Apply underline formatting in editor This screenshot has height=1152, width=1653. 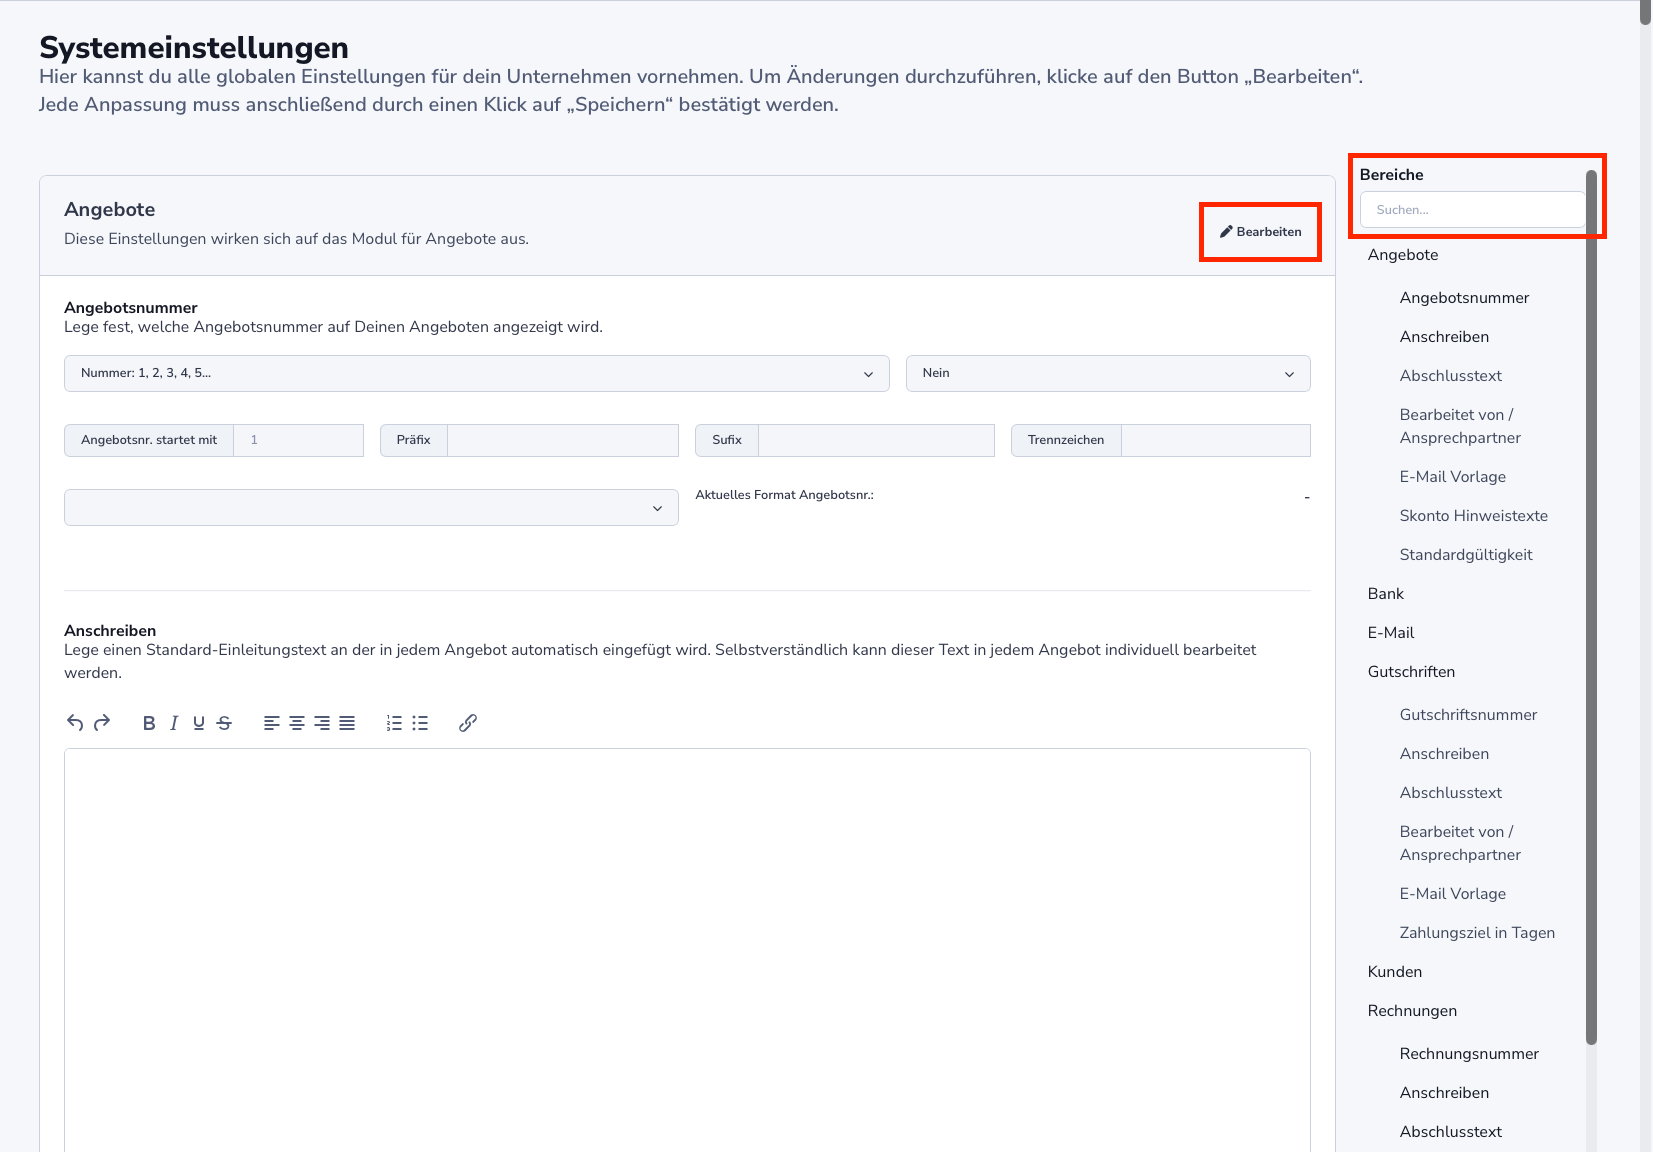(199, 723)
